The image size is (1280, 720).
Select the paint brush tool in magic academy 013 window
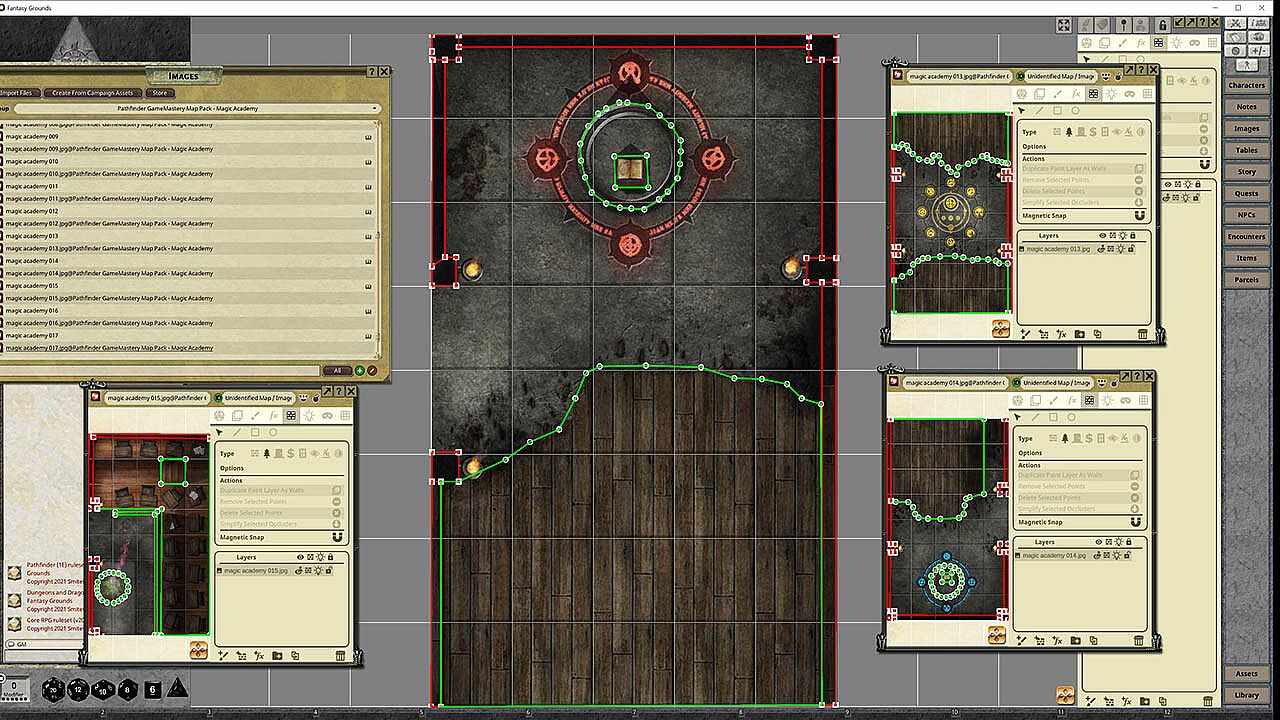tap(1057, 94)
